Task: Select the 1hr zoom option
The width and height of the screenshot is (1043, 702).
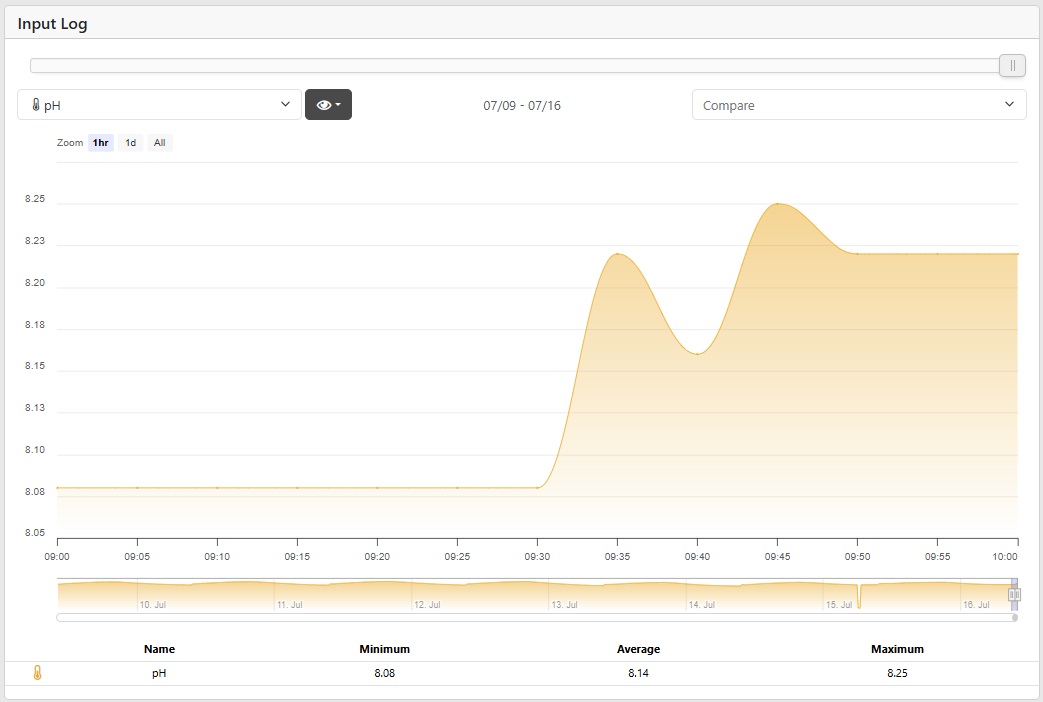Action: click(x=100, y=143)
